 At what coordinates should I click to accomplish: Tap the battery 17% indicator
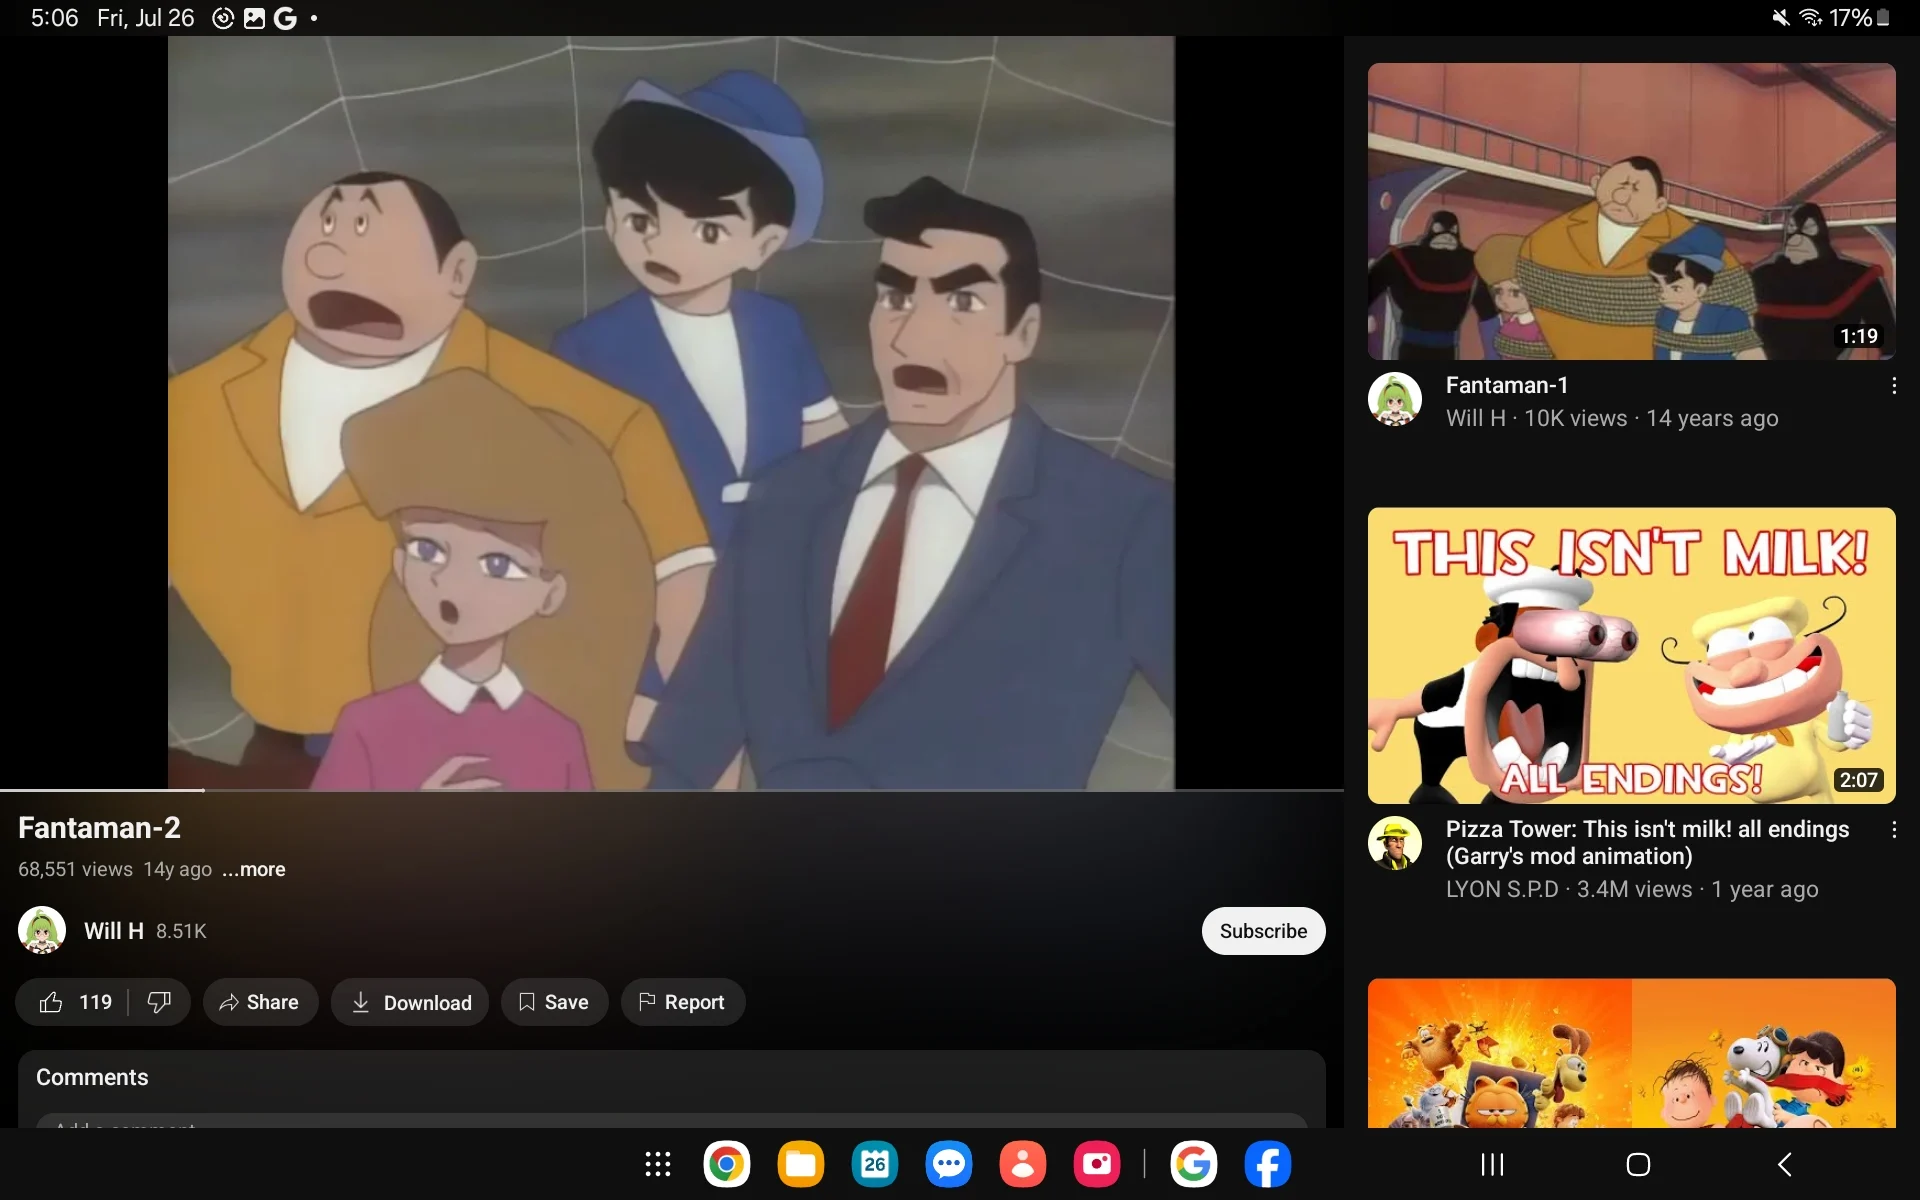click(x=1859, y=18)
